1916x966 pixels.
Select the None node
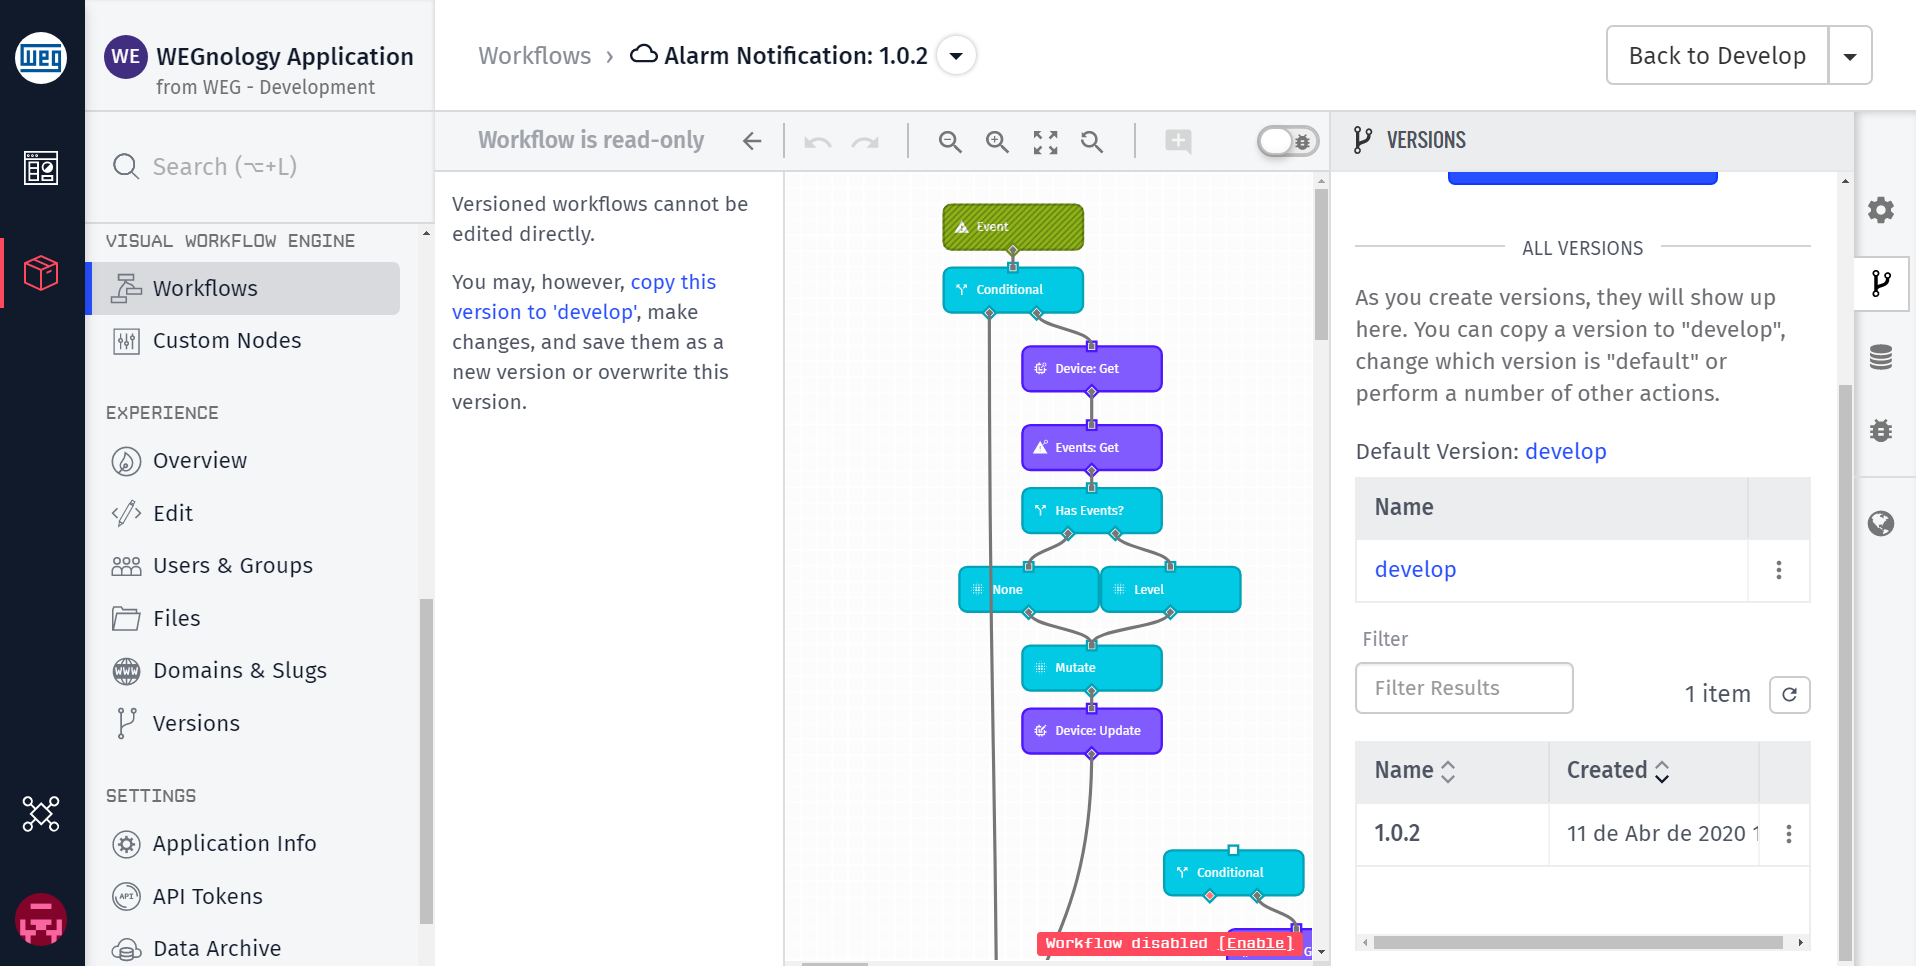1029,590
